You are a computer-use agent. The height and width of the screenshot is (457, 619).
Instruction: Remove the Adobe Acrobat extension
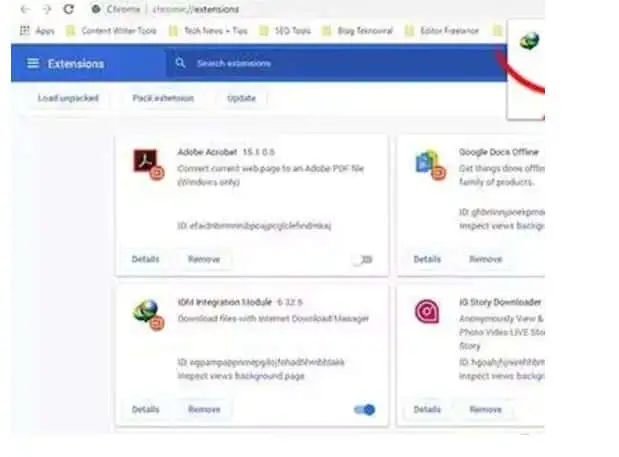click(x=204, y=259)
